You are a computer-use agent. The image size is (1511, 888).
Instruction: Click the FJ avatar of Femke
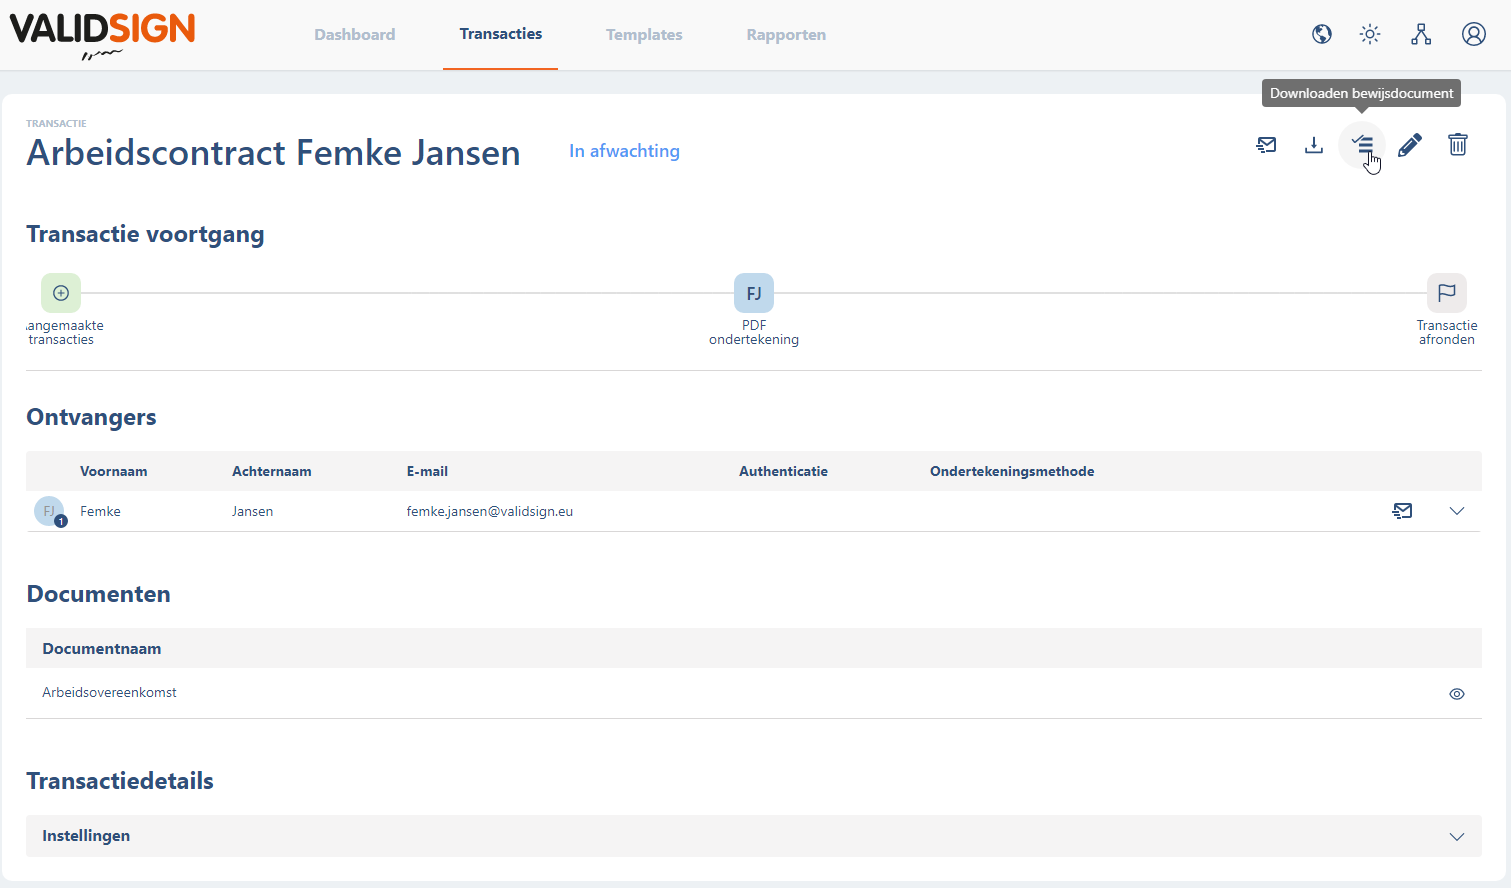(x=49, y=511)
